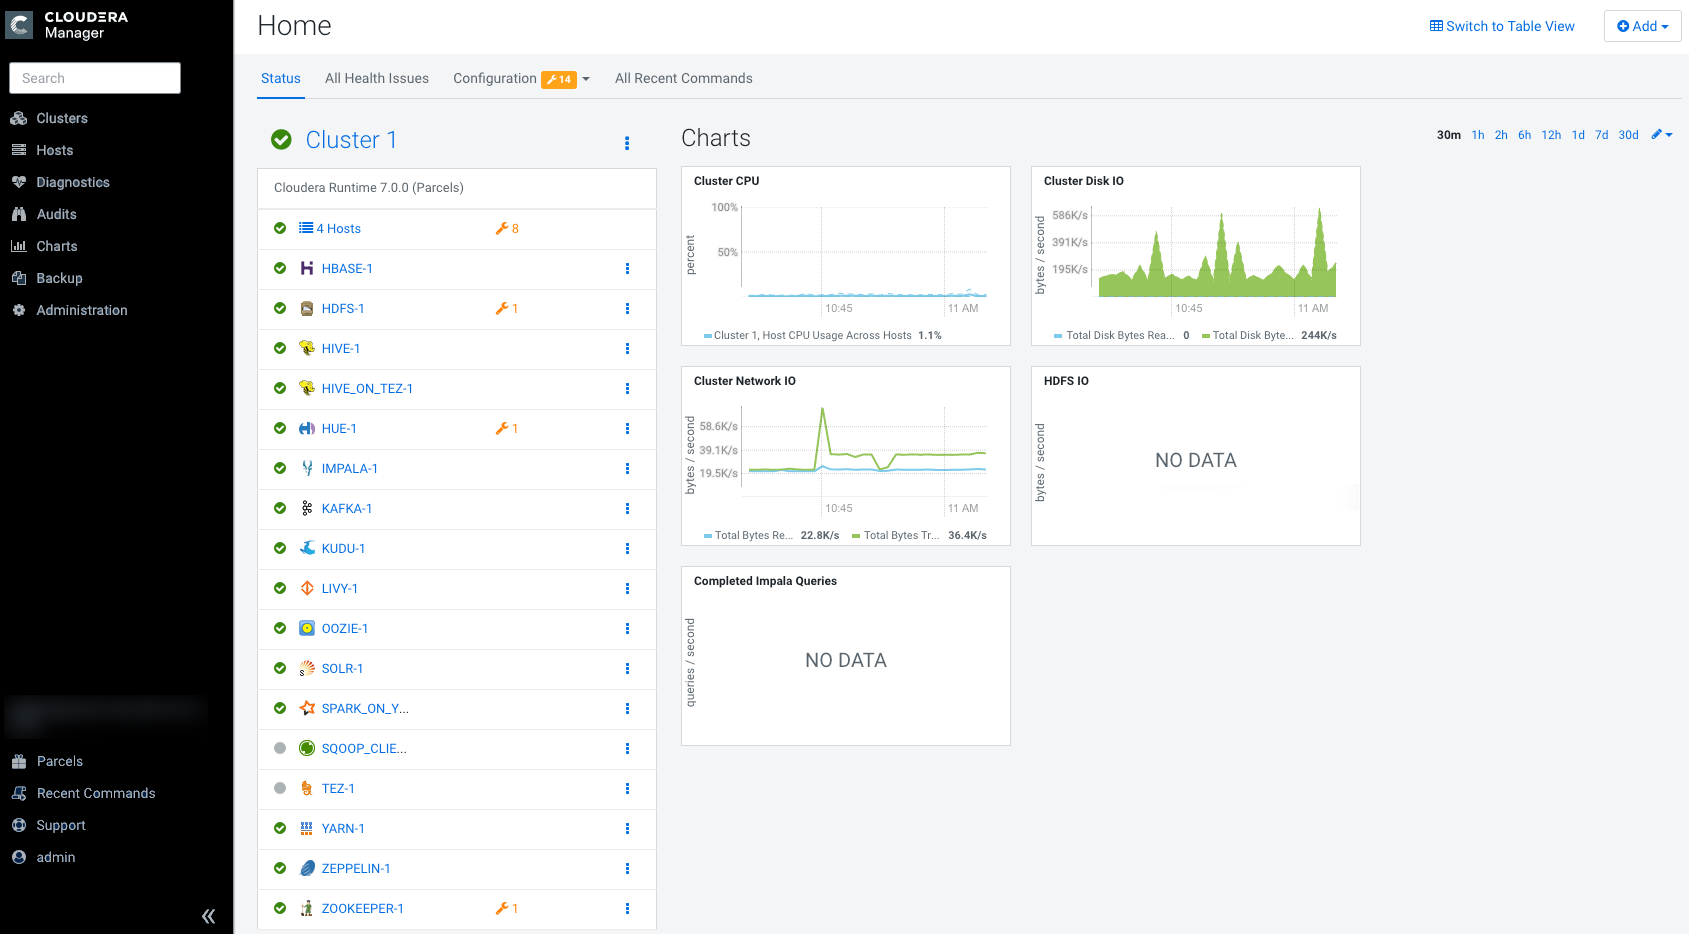Switch to the All Health Issues tab
Image resolution: width=1689 pixels, height=934 pixels.
[x=376, y=79]
